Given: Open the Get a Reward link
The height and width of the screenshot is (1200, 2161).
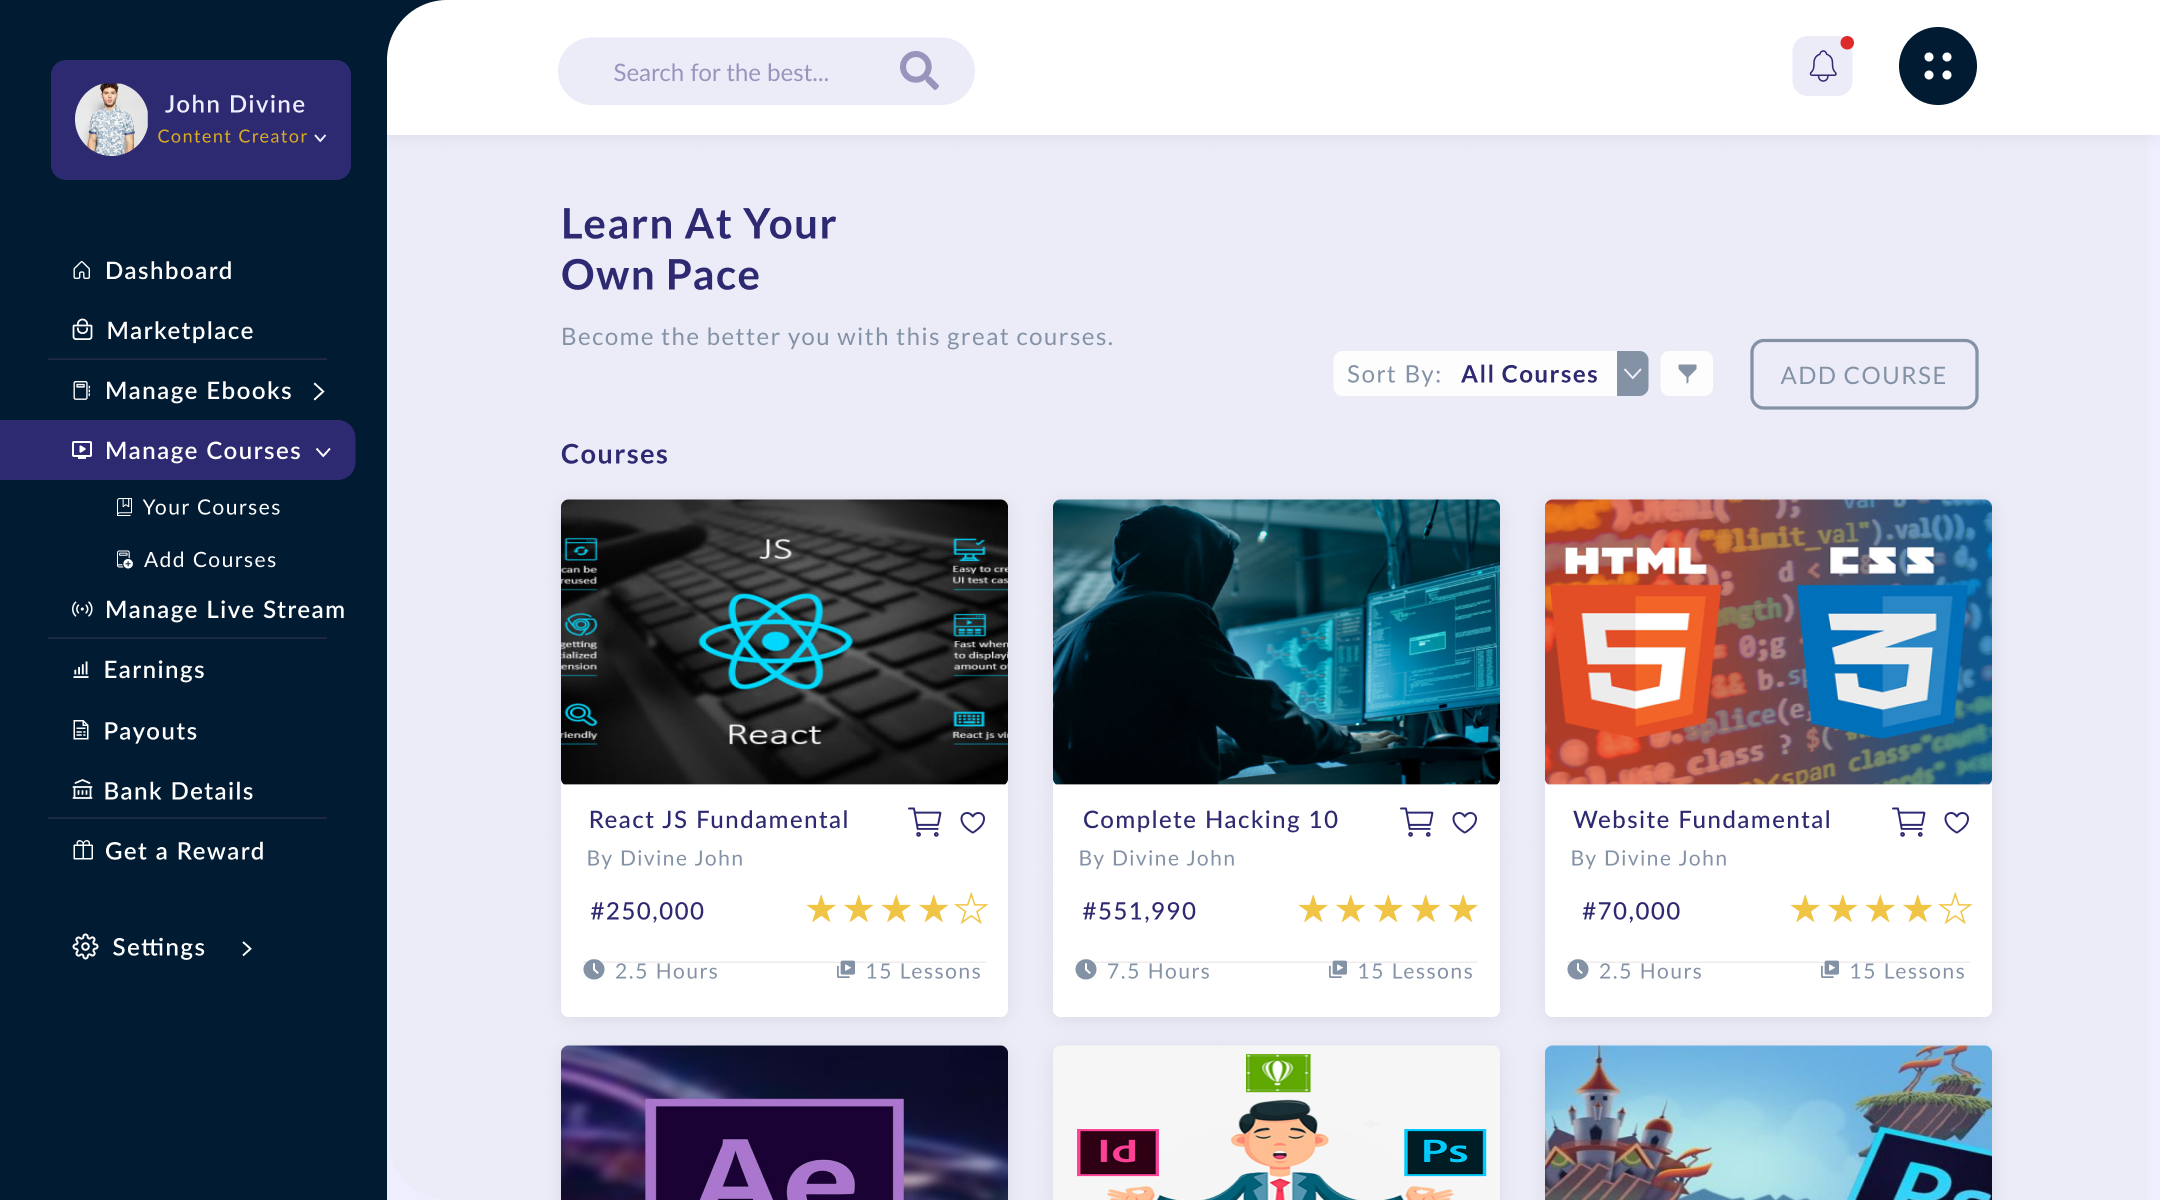Looking at the screenshot, I should 184,851.
